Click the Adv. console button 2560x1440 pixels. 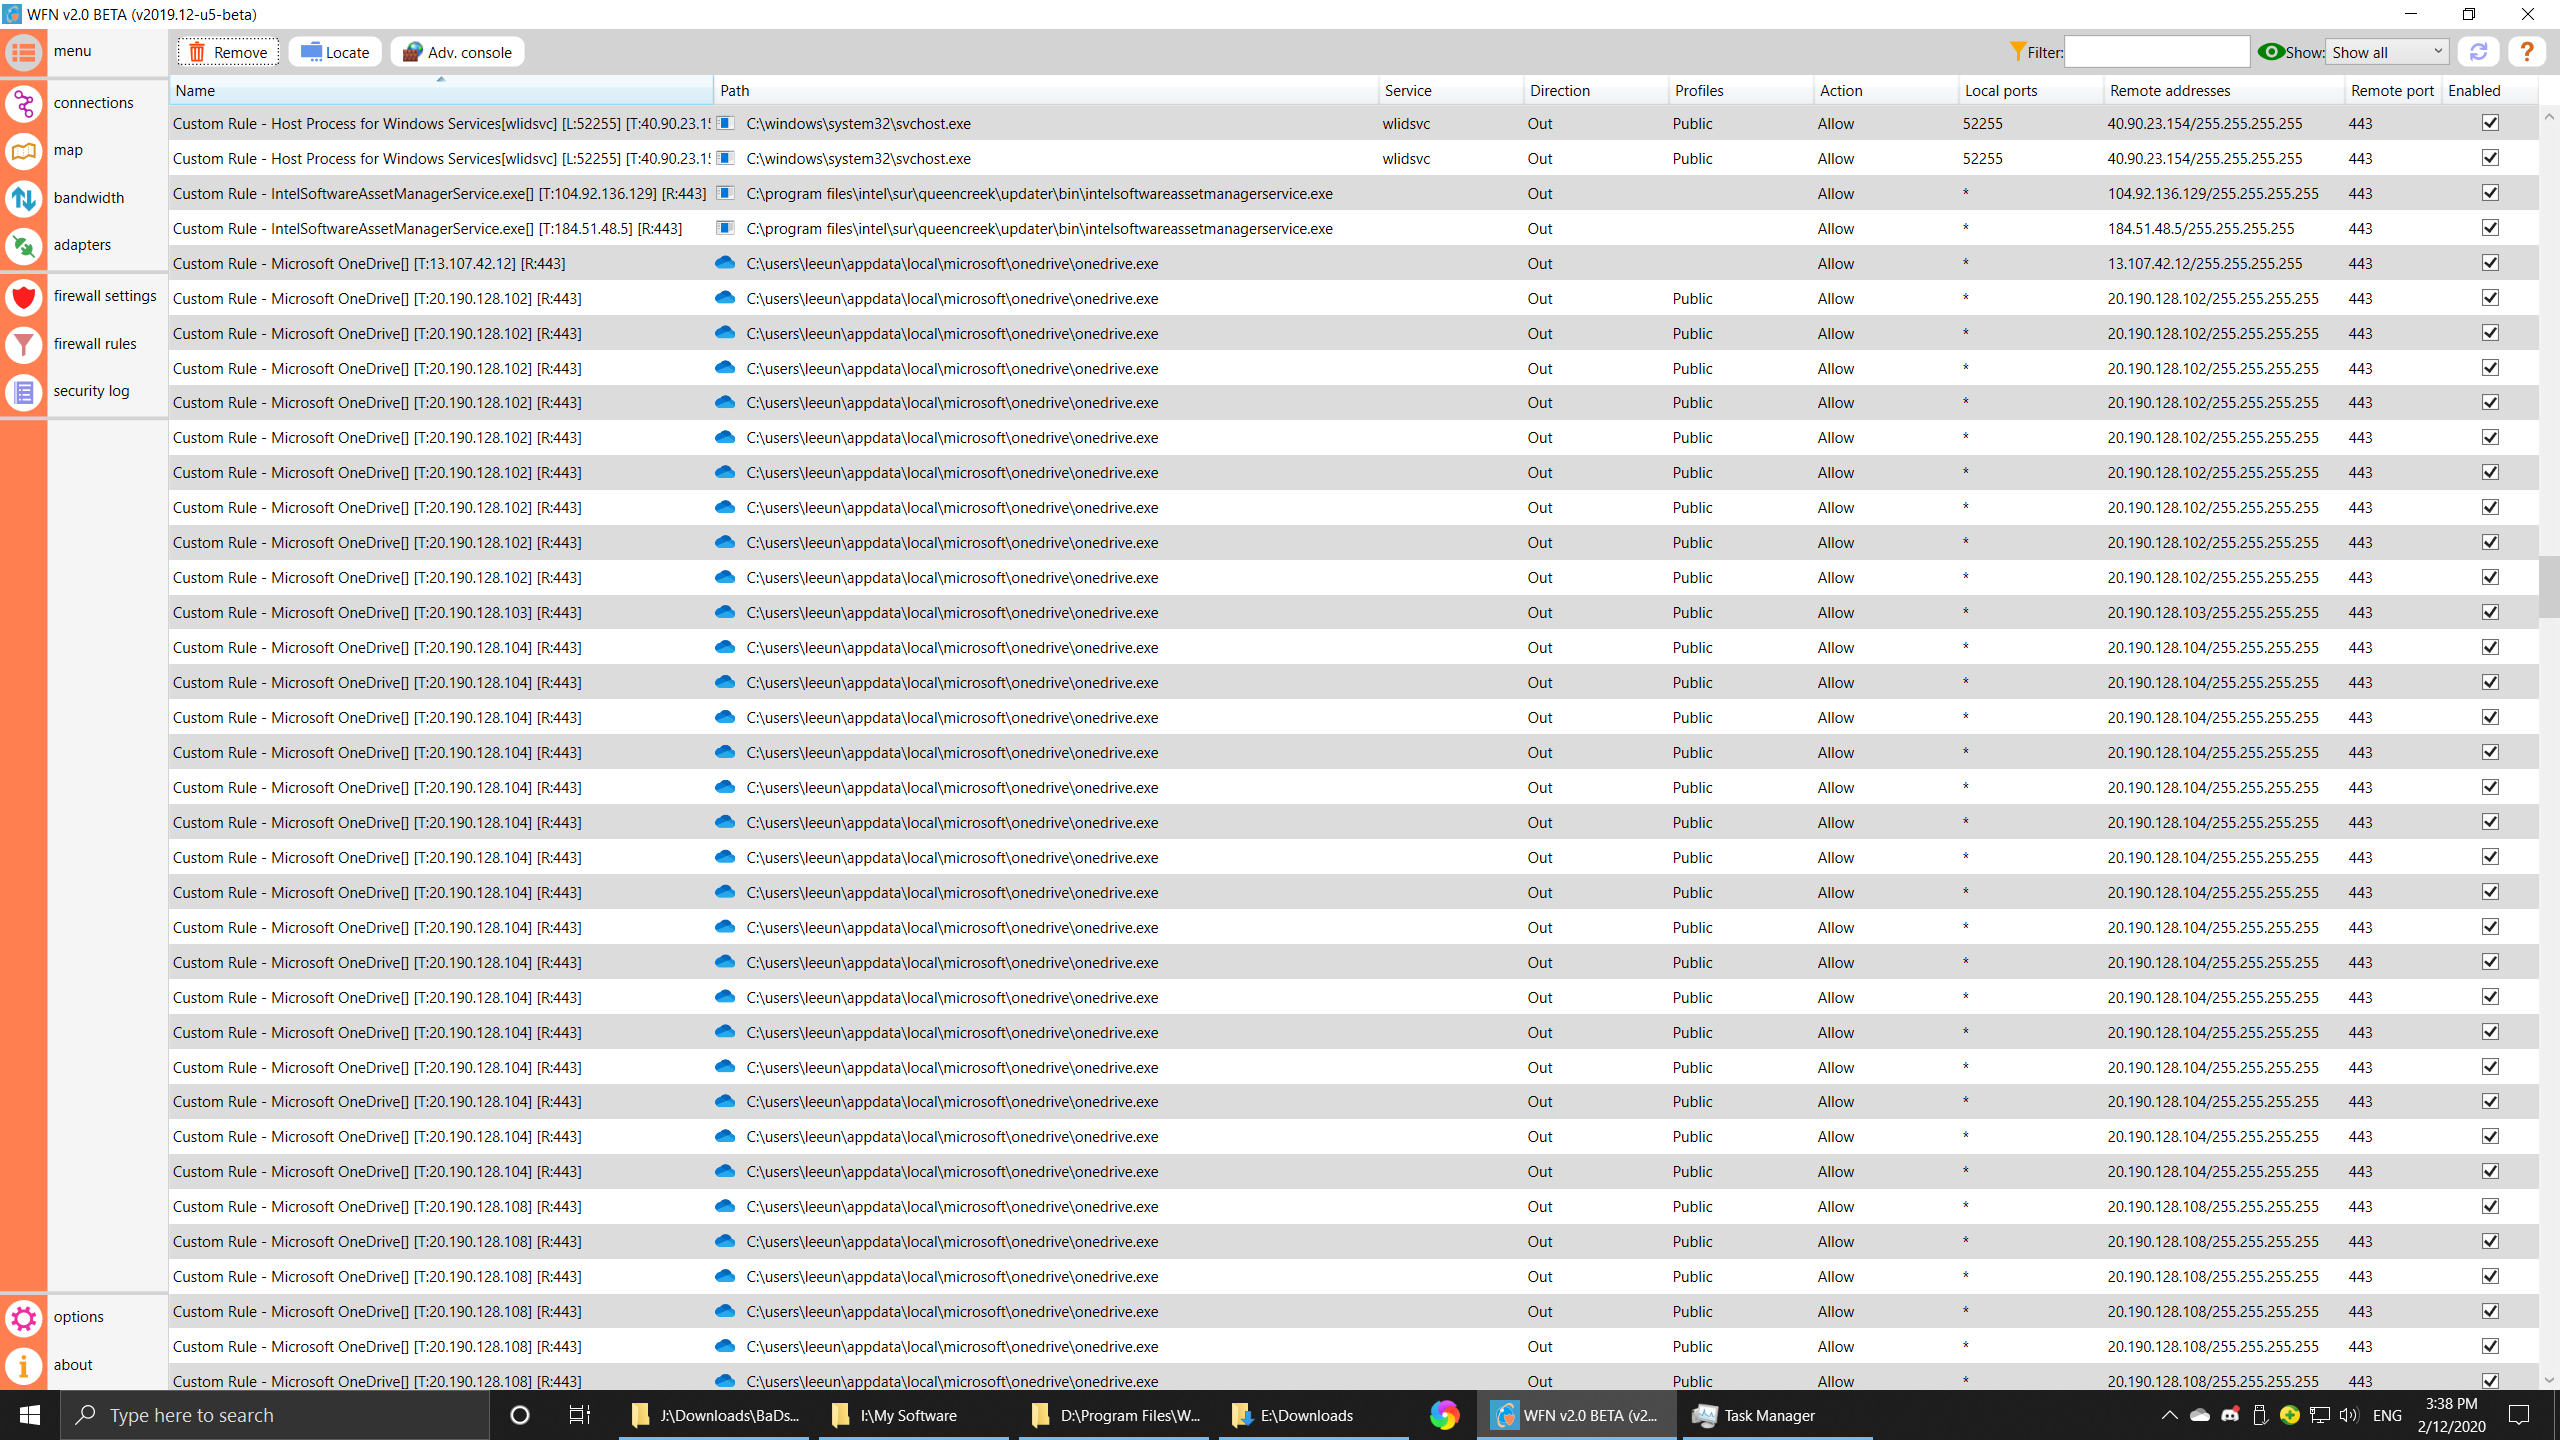457,52
